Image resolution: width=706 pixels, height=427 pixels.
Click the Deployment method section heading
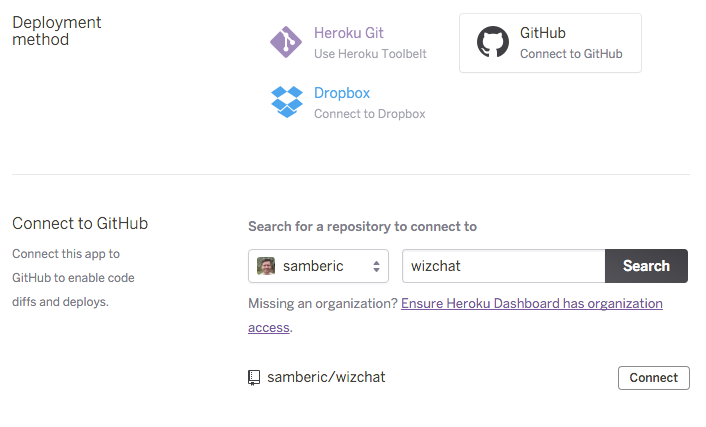coord(56,31)
